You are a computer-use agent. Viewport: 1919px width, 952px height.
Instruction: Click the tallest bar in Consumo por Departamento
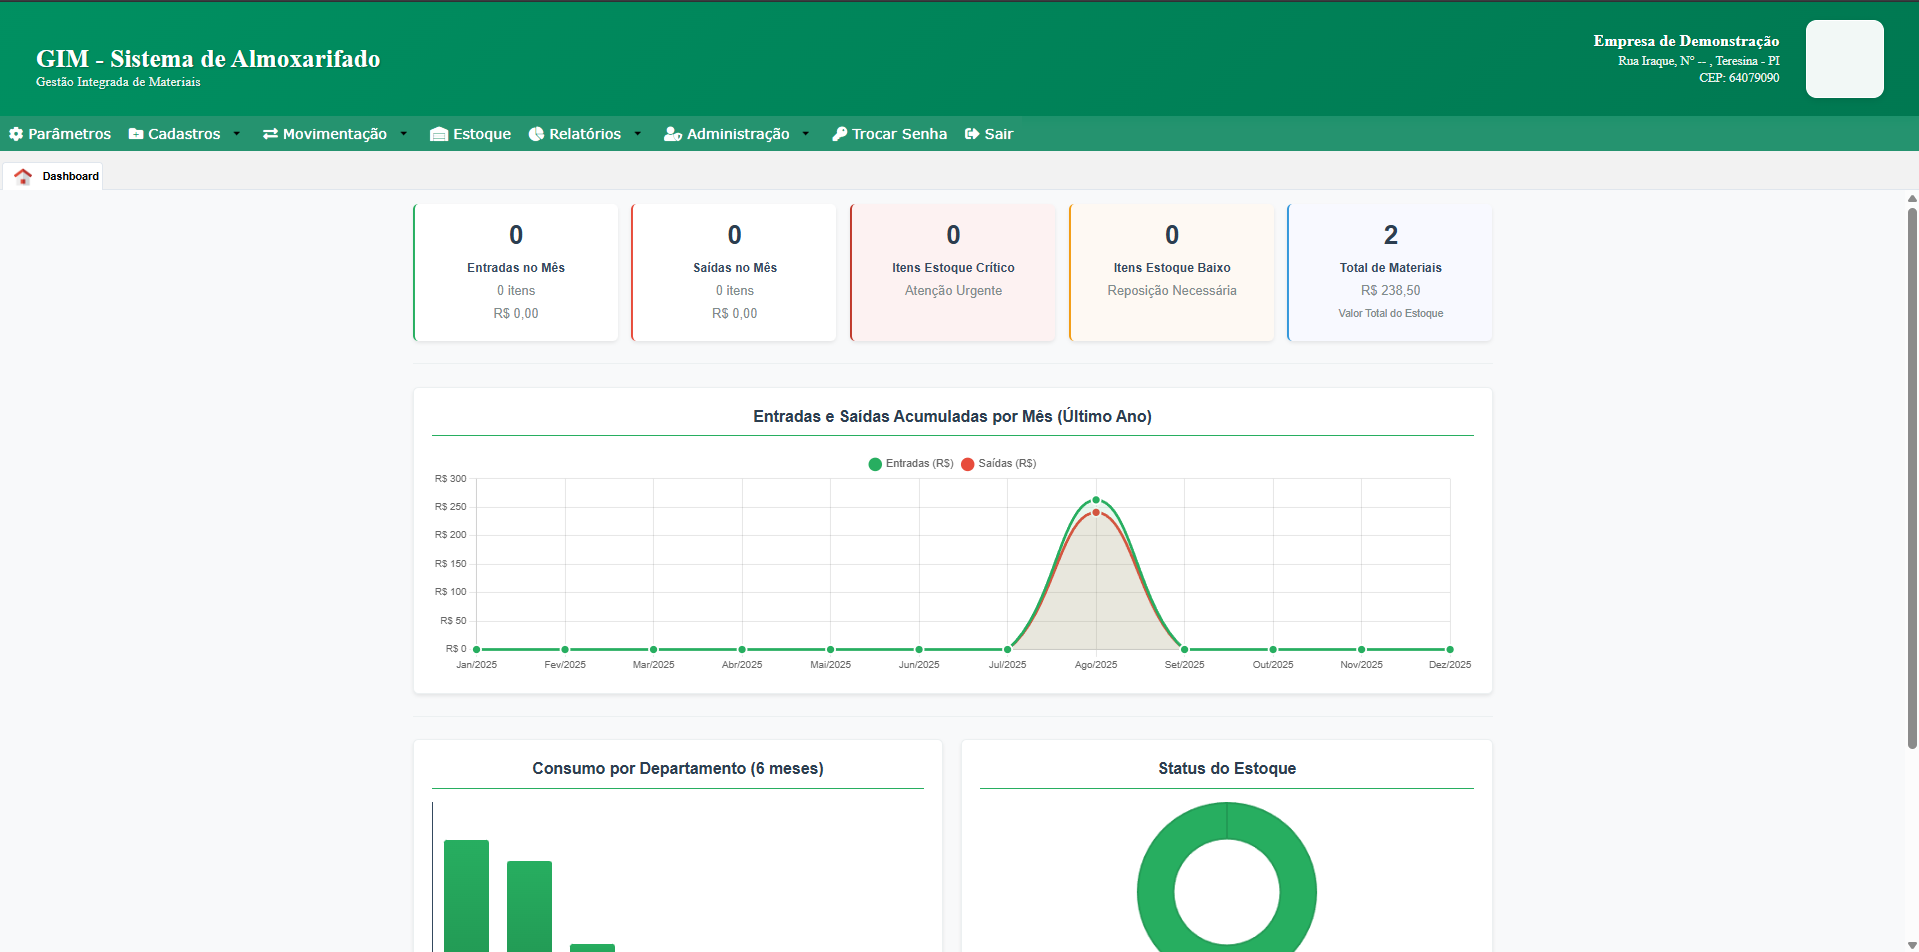coord(466,896)
